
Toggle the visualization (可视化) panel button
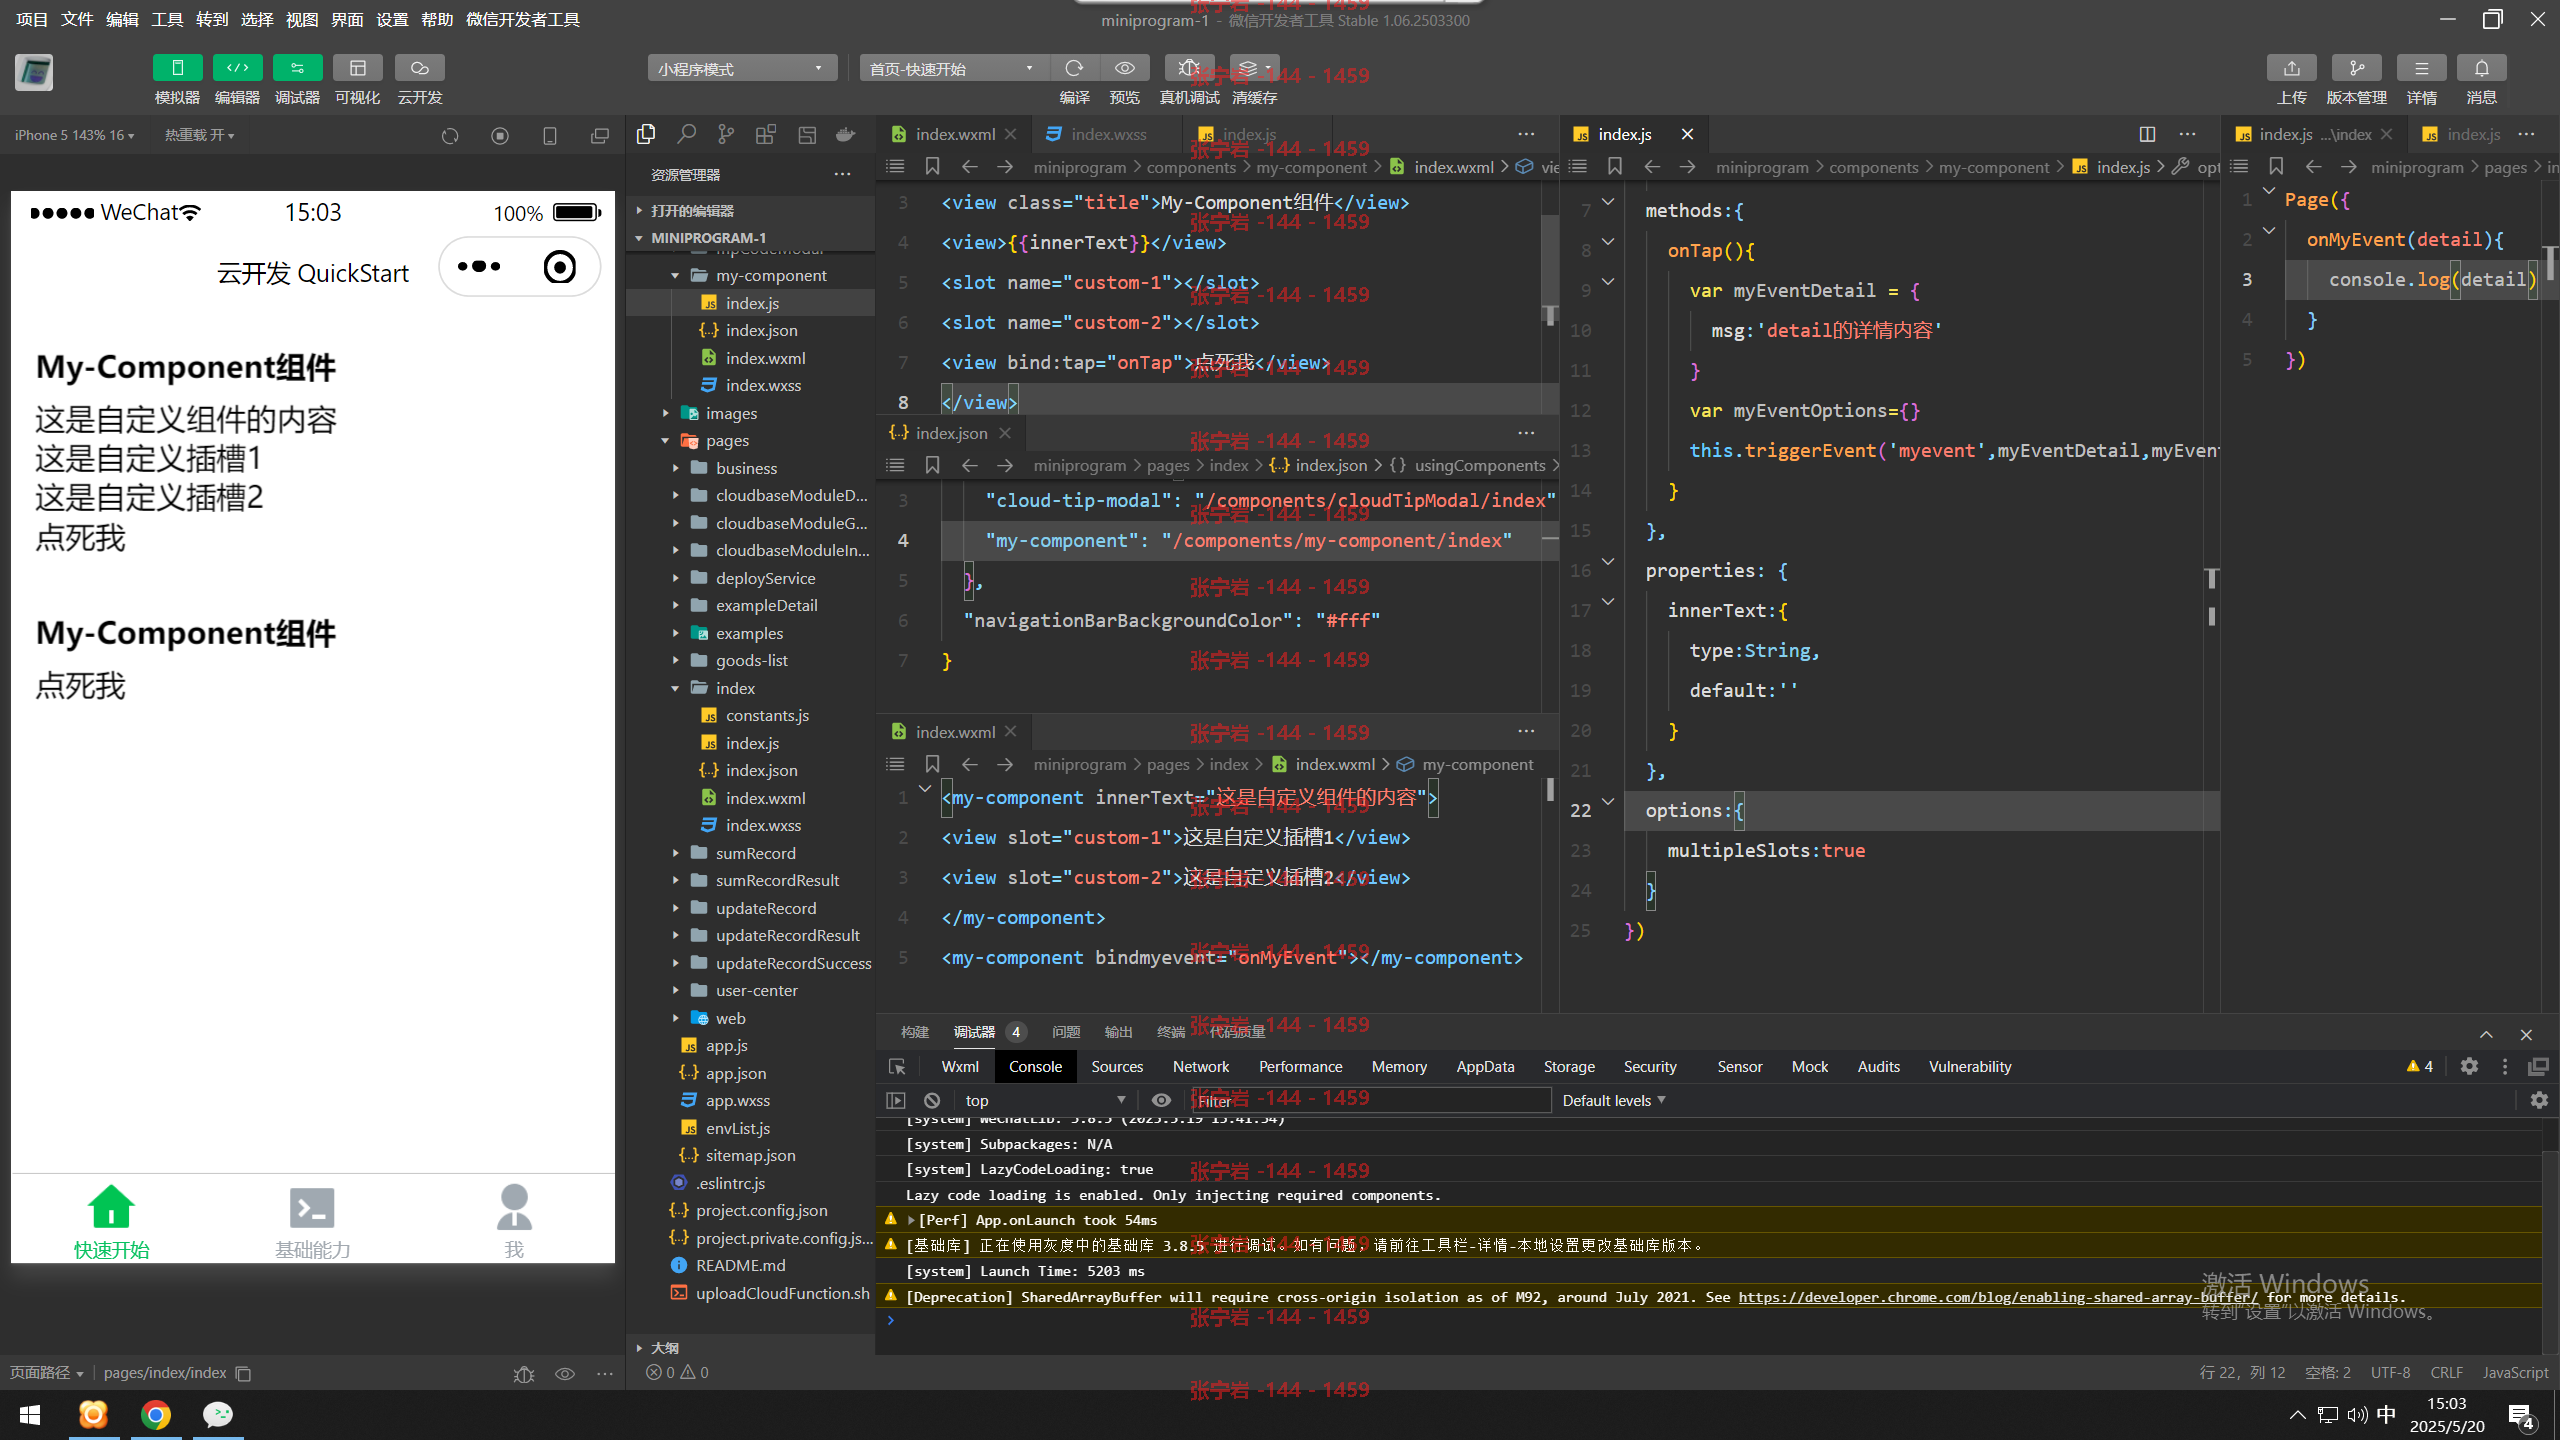click(x=357, y=68)
